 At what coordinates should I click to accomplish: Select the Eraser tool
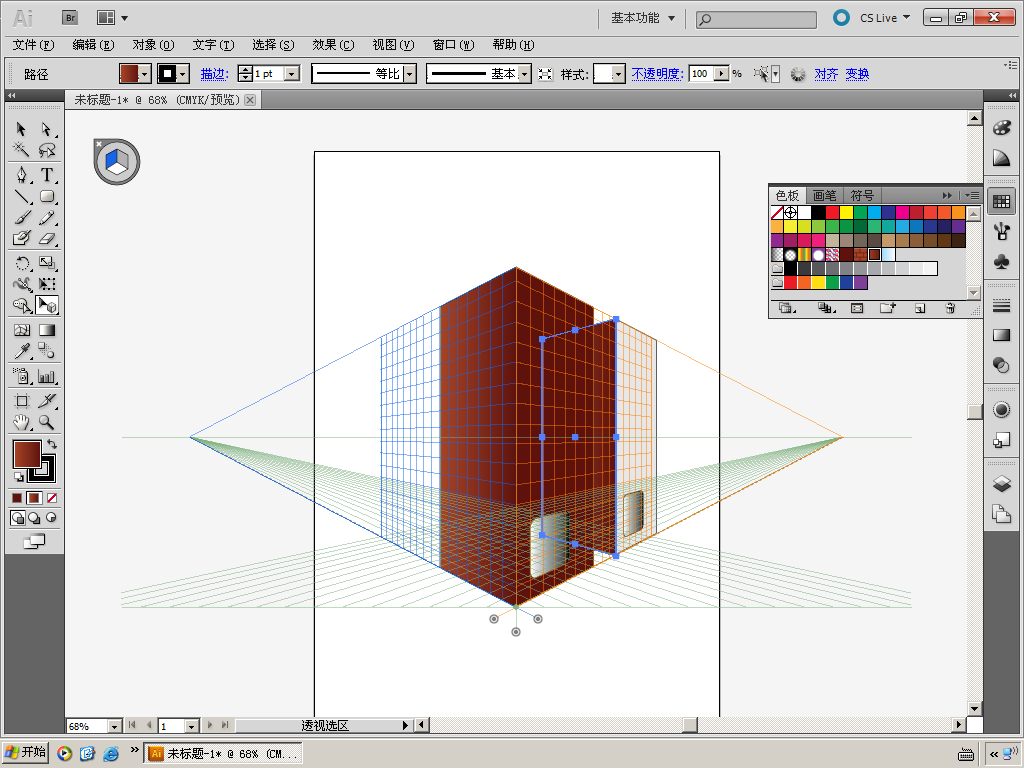click(46, 238)
